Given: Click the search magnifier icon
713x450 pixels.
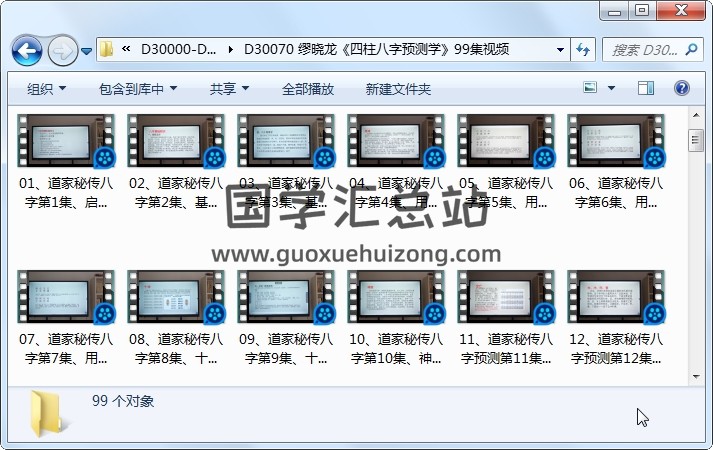Looking at the screenshot, I should pyautogui.click(x=691, y=49).
